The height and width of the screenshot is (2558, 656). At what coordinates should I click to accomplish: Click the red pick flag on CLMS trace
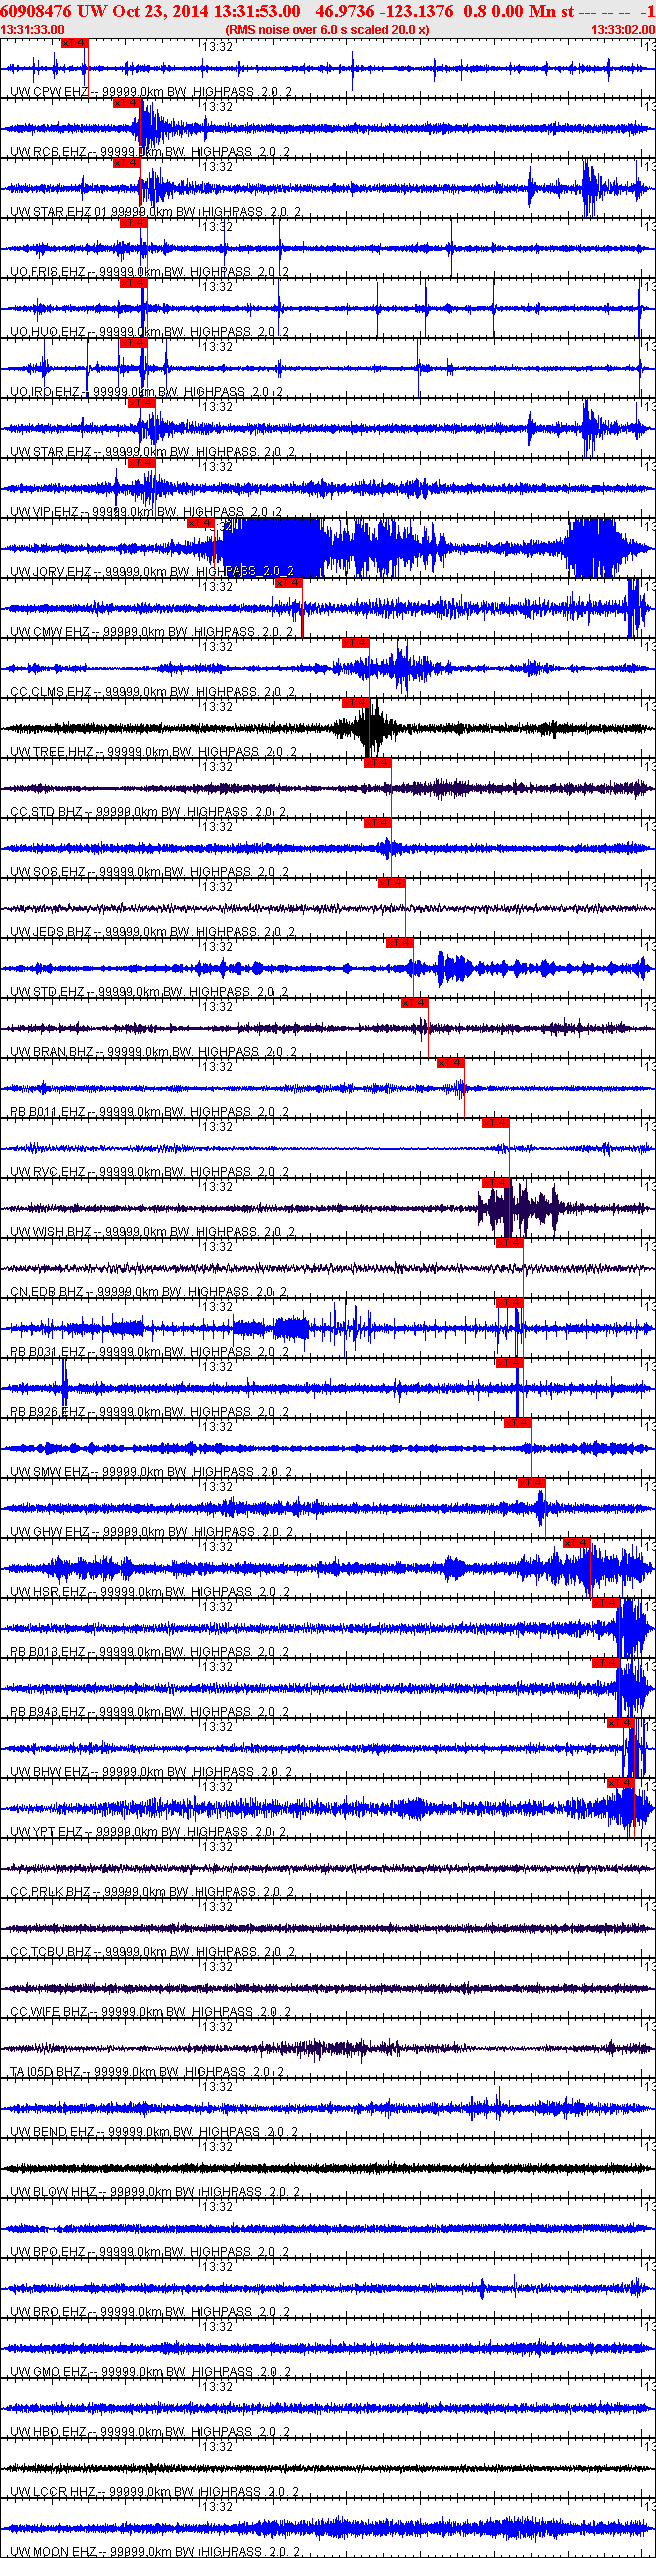click(x=355, y=643)
